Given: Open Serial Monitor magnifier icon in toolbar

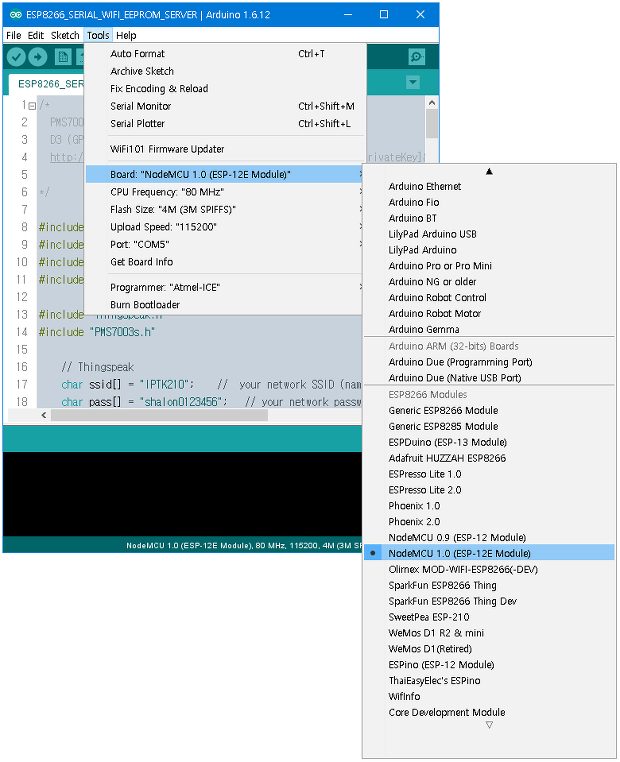Looking at the screenshot, I should tap(416, 57).
